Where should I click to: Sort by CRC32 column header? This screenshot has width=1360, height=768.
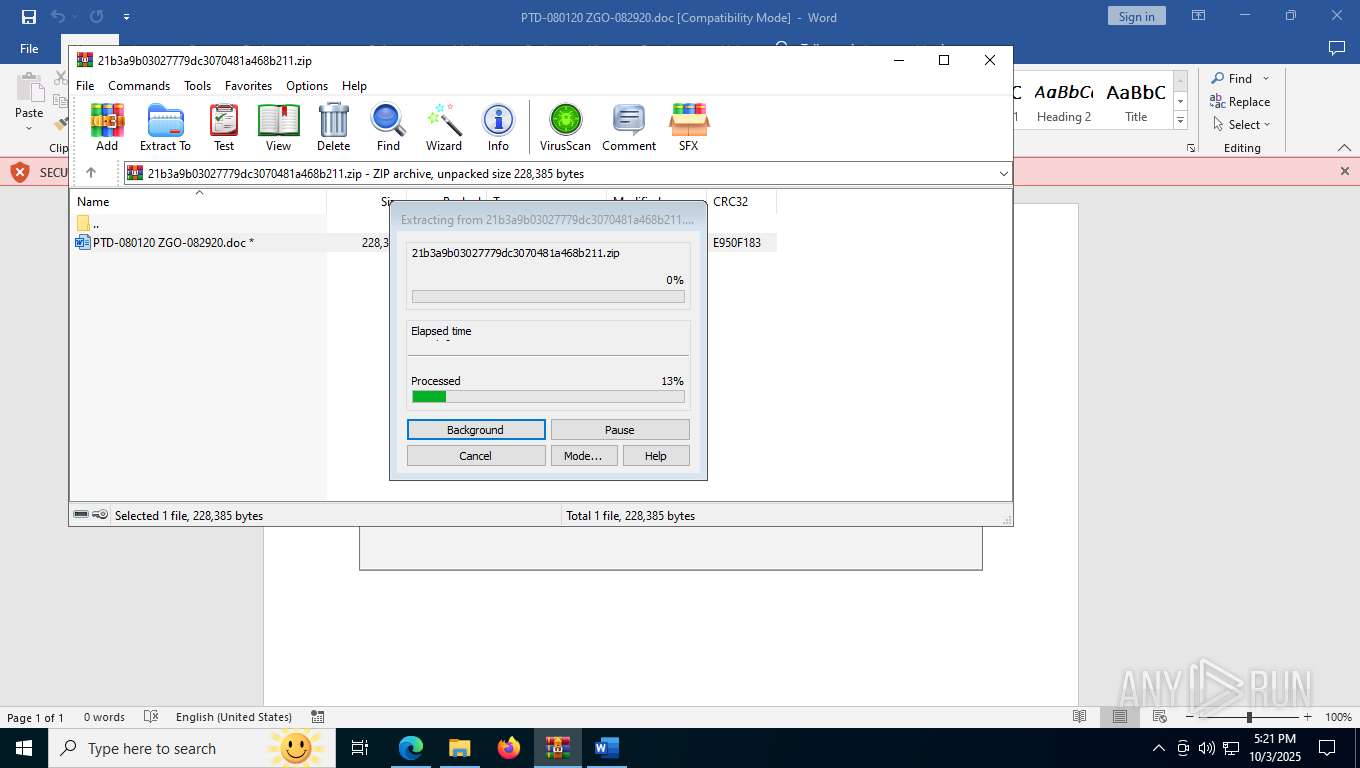click(x=741, y=202)
